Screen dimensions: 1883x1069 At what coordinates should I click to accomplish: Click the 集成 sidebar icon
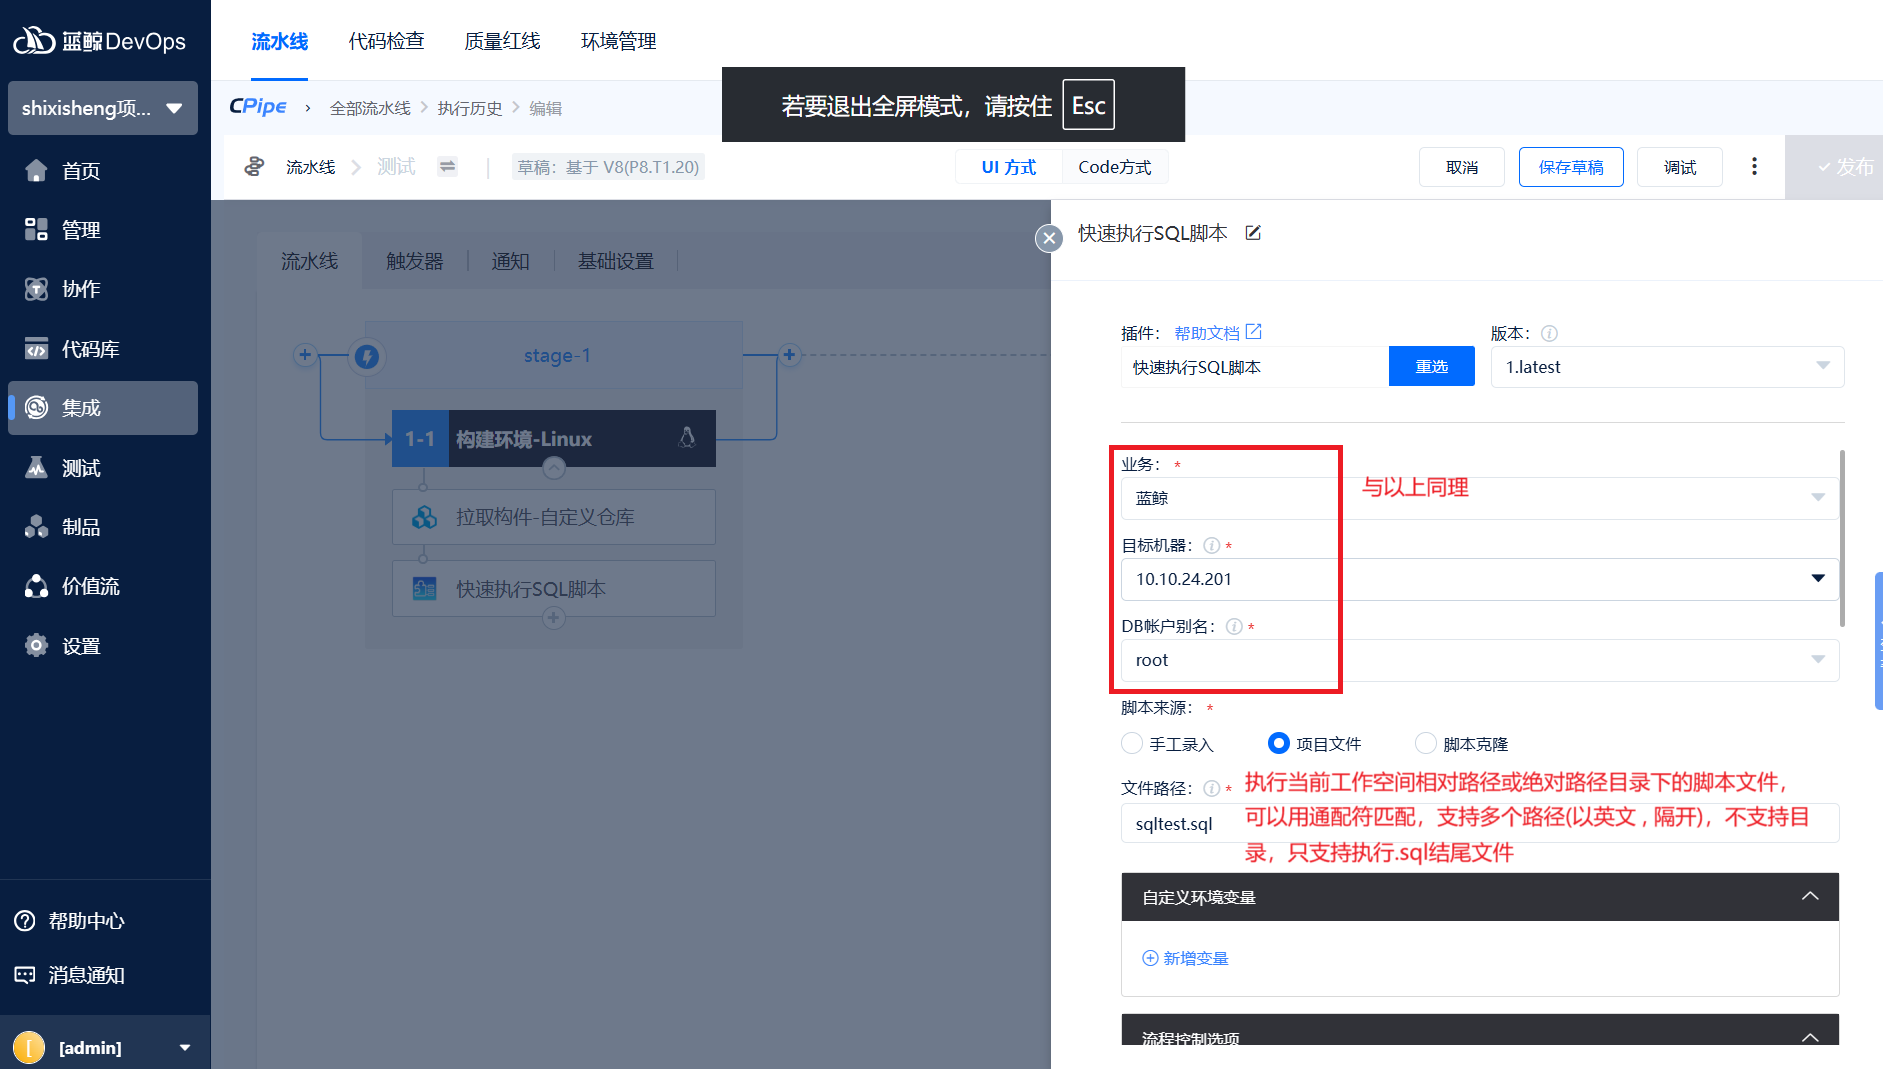37,408
